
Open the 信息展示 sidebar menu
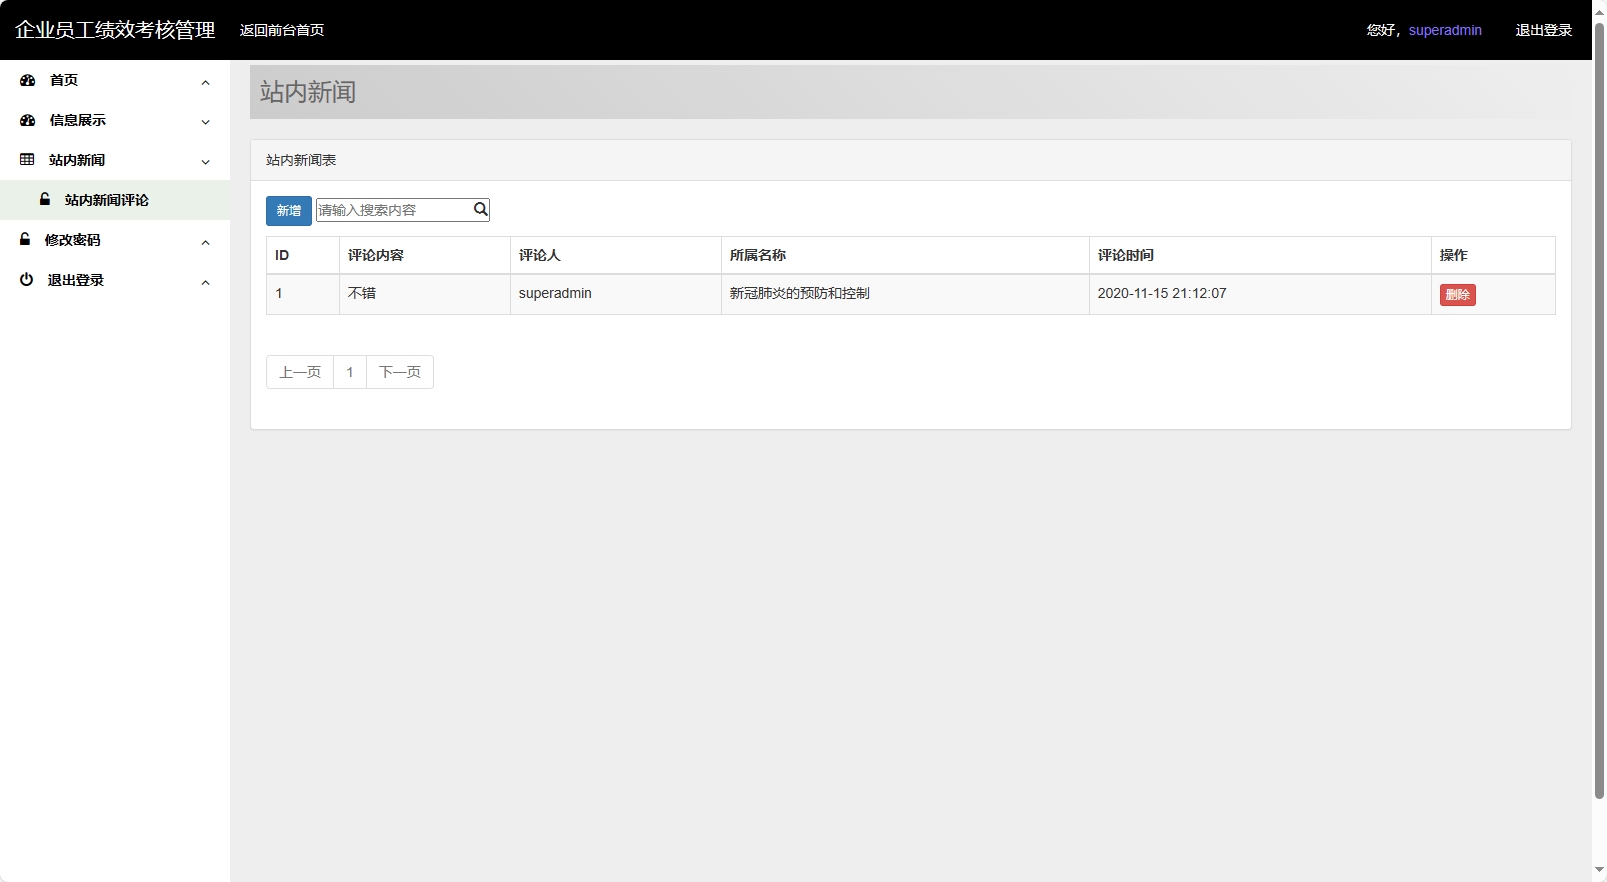click(115, 120)
